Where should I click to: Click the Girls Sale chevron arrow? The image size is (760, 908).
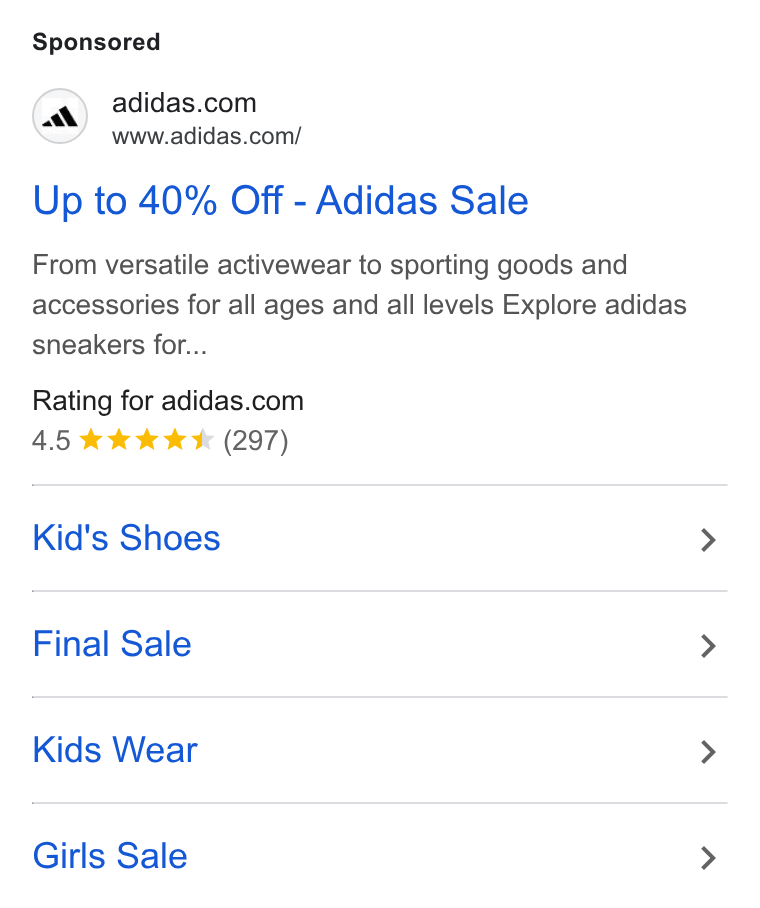point(708,858)
